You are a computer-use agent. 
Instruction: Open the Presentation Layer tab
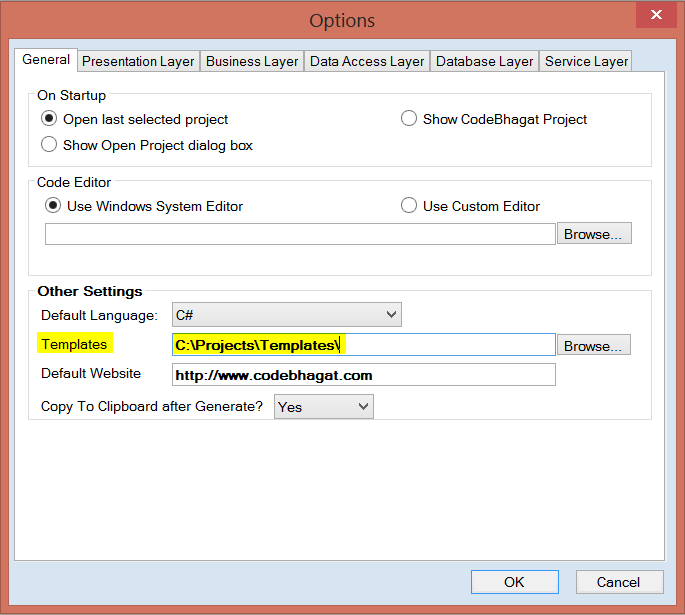pos(138,61)
